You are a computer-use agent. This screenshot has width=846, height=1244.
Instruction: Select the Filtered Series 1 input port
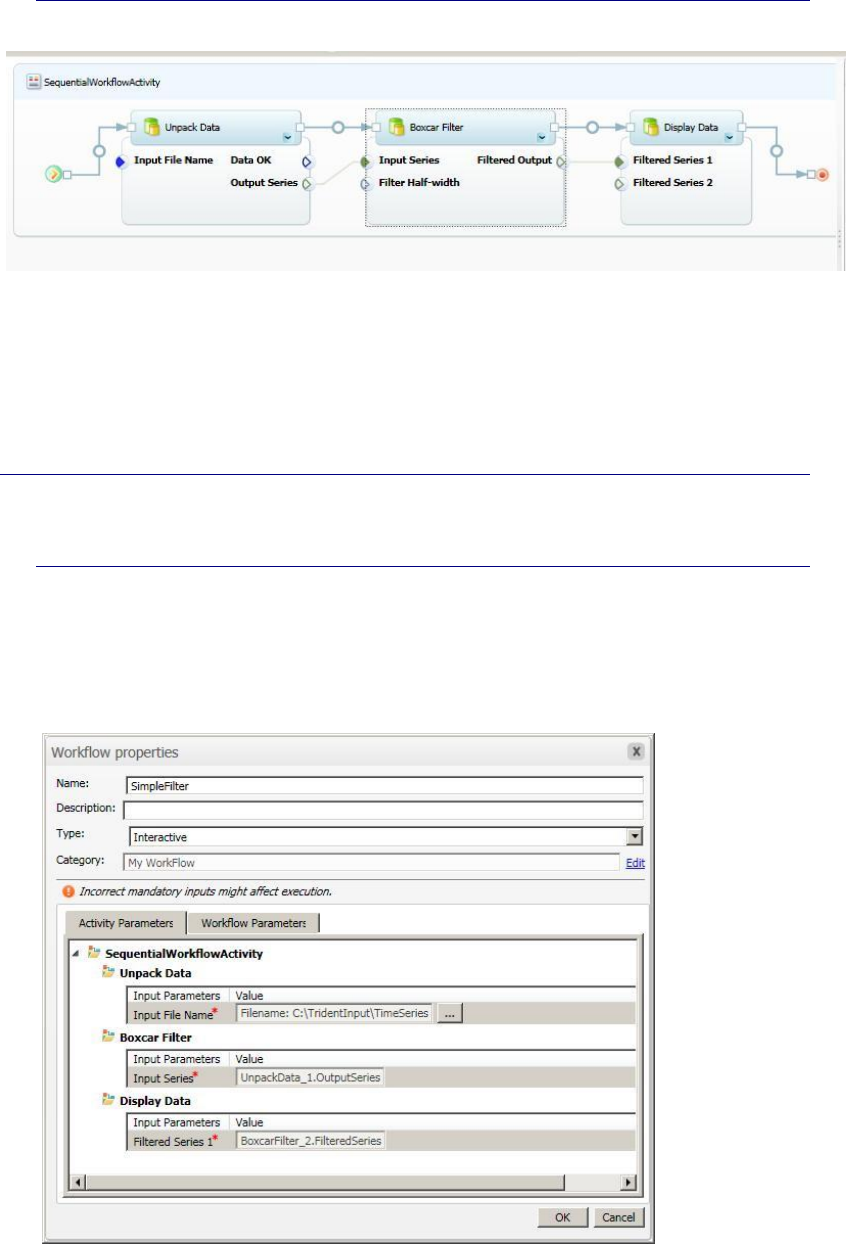click(620, 160)
